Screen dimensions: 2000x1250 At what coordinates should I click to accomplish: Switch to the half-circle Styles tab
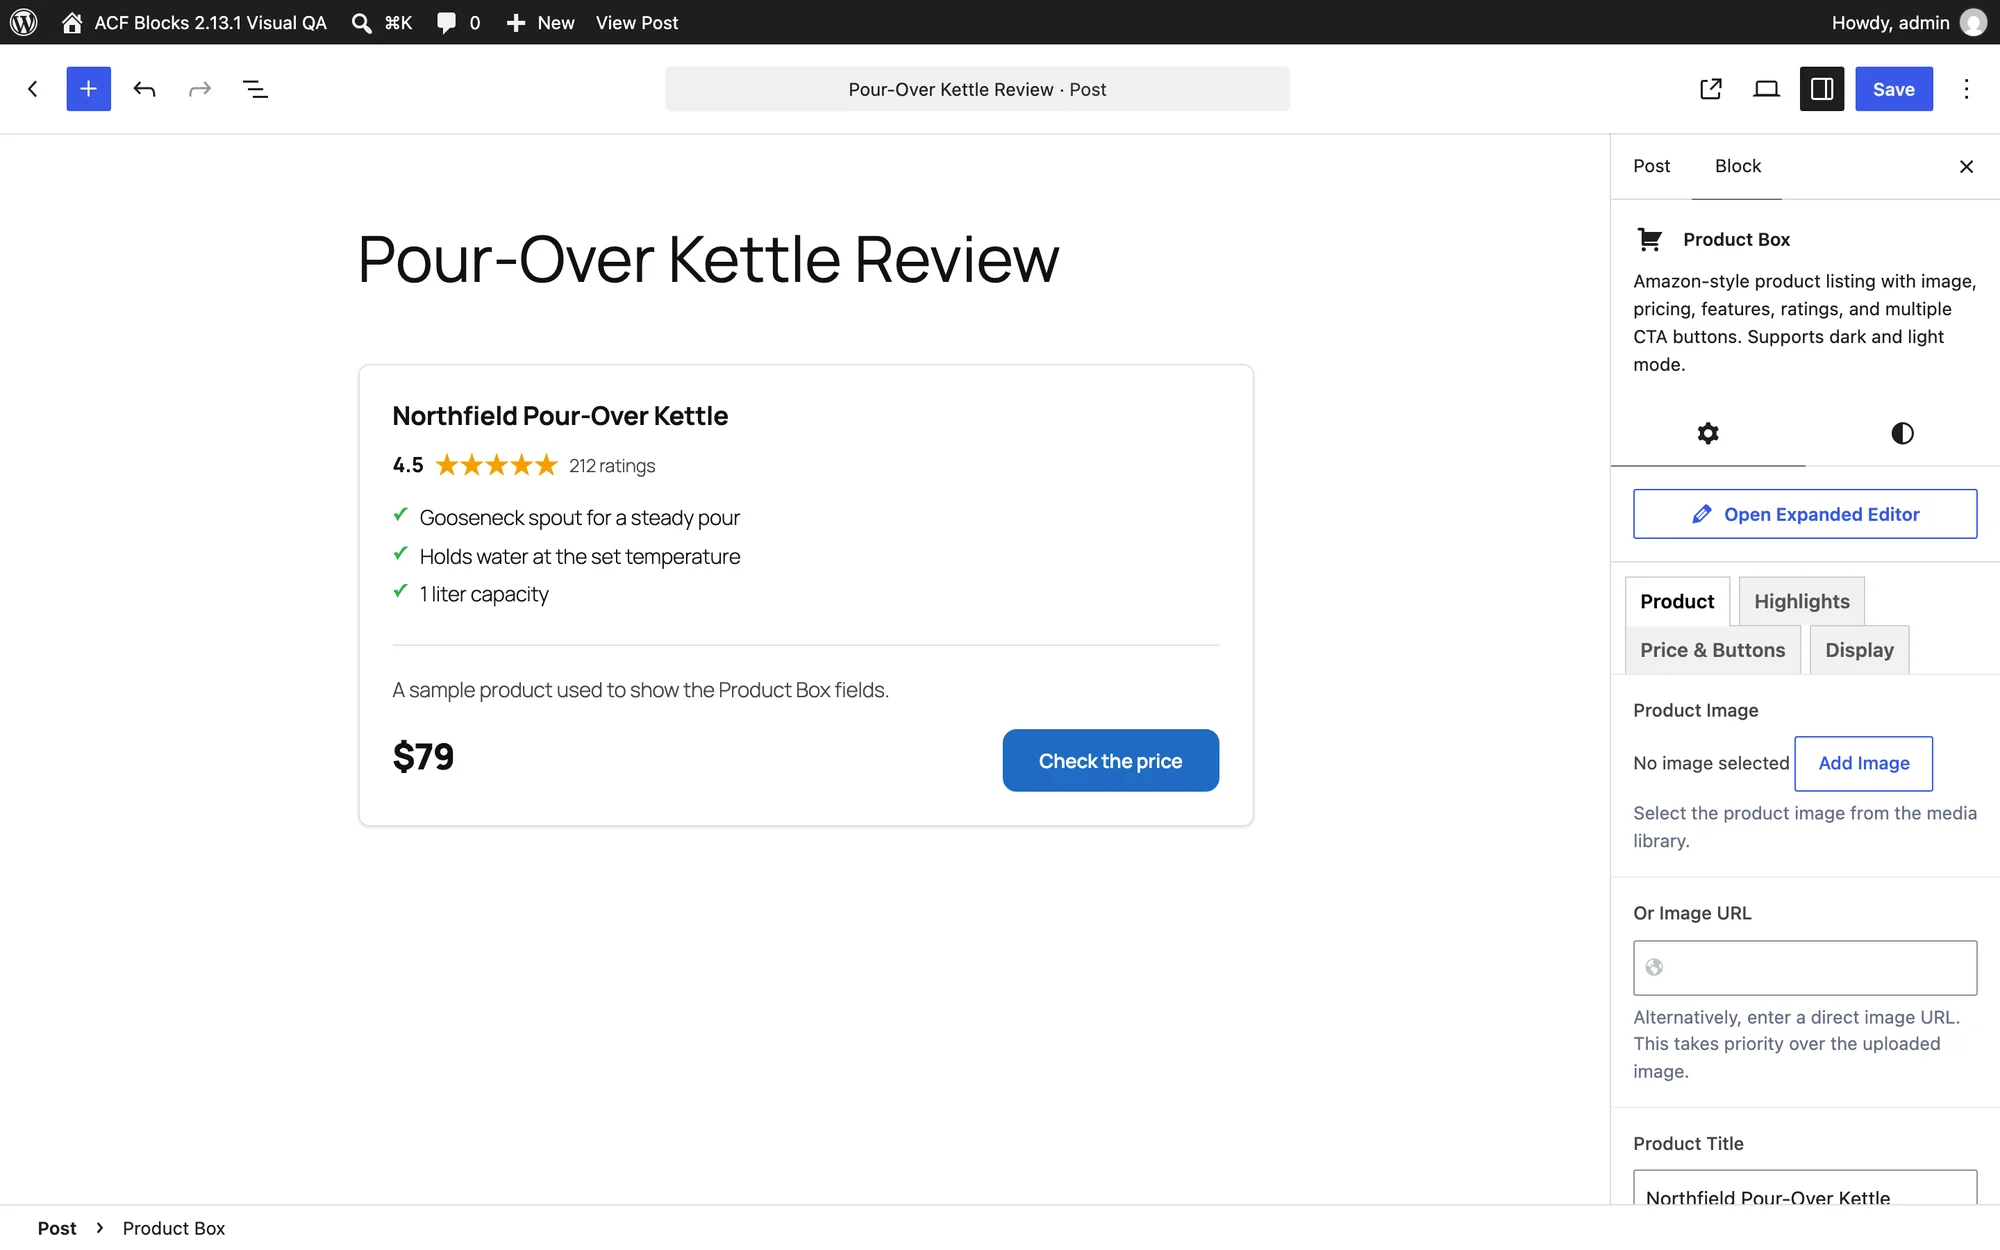(1902, 433)
